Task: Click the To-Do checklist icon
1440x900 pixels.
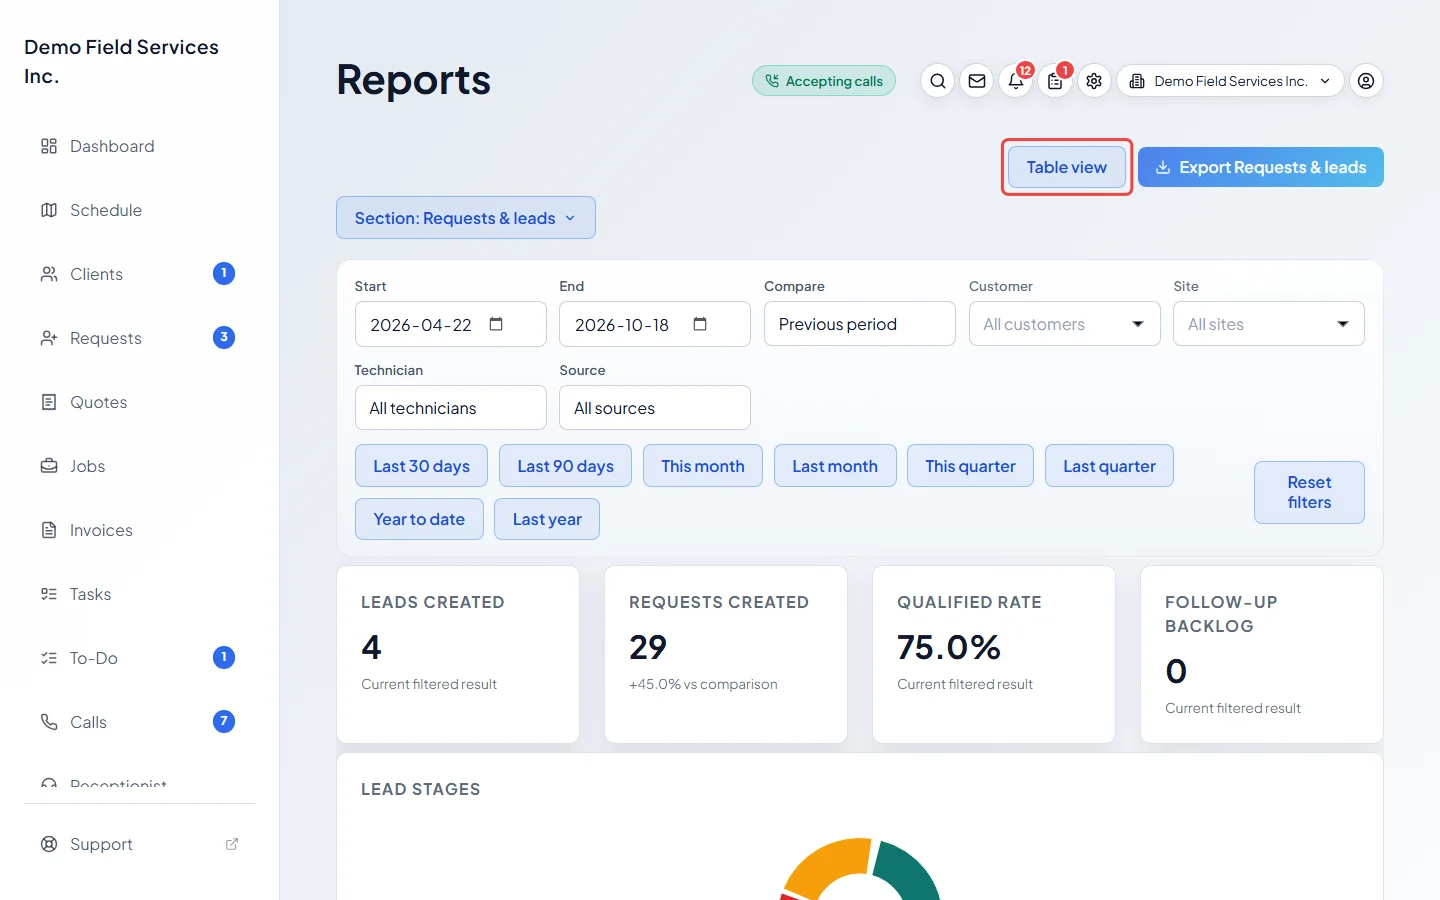Action: 49,658
